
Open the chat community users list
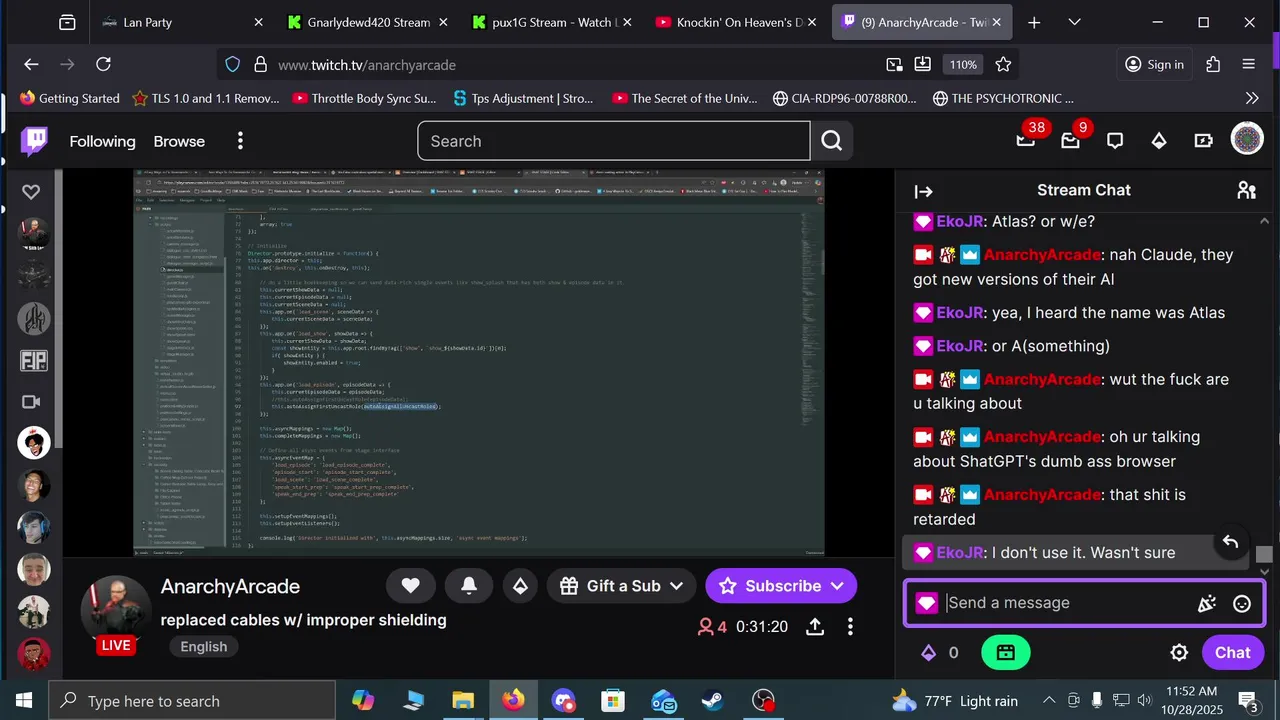click(x=1246, y=190)
